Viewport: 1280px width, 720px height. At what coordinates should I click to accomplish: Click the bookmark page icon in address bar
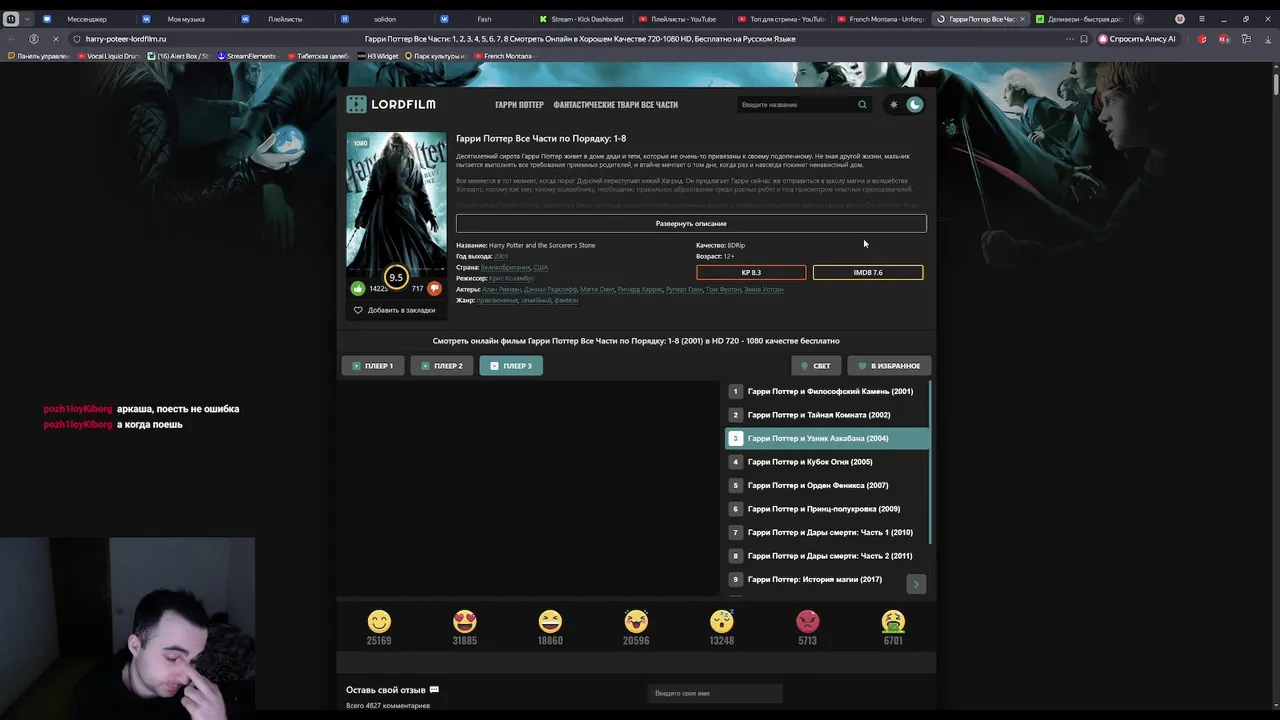[x=1084, y=39]
